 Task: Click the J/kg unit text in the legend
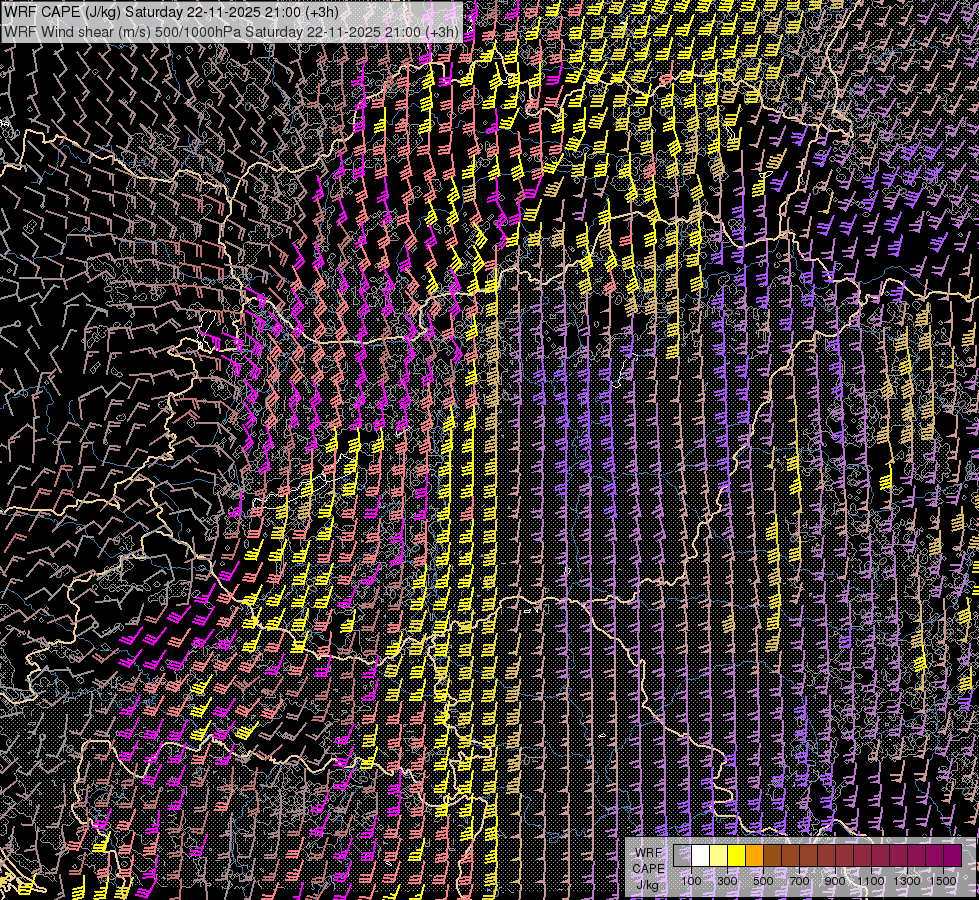pyautogui.click(x=648, y=884)
